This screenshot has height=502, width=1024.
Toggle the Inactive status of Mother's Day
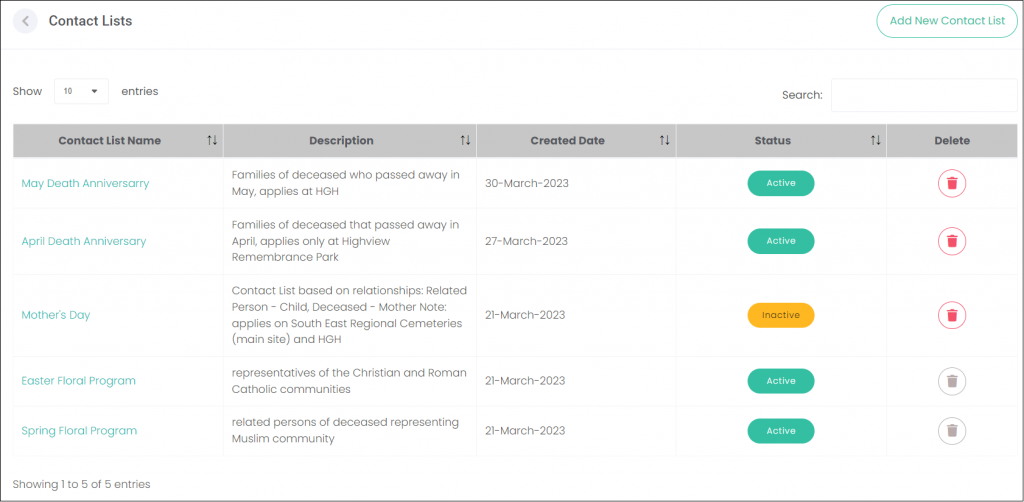(781, 315)
